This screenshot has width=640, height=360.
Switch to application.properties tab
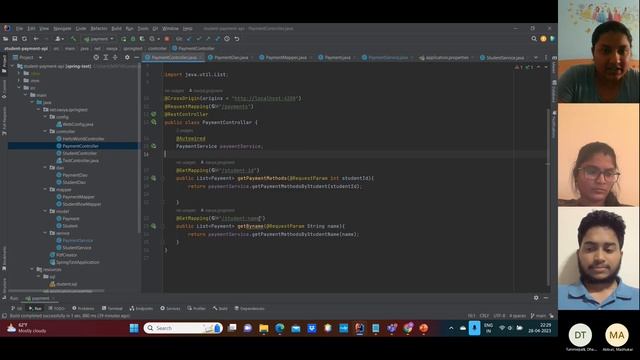click(x=446, y=58)
